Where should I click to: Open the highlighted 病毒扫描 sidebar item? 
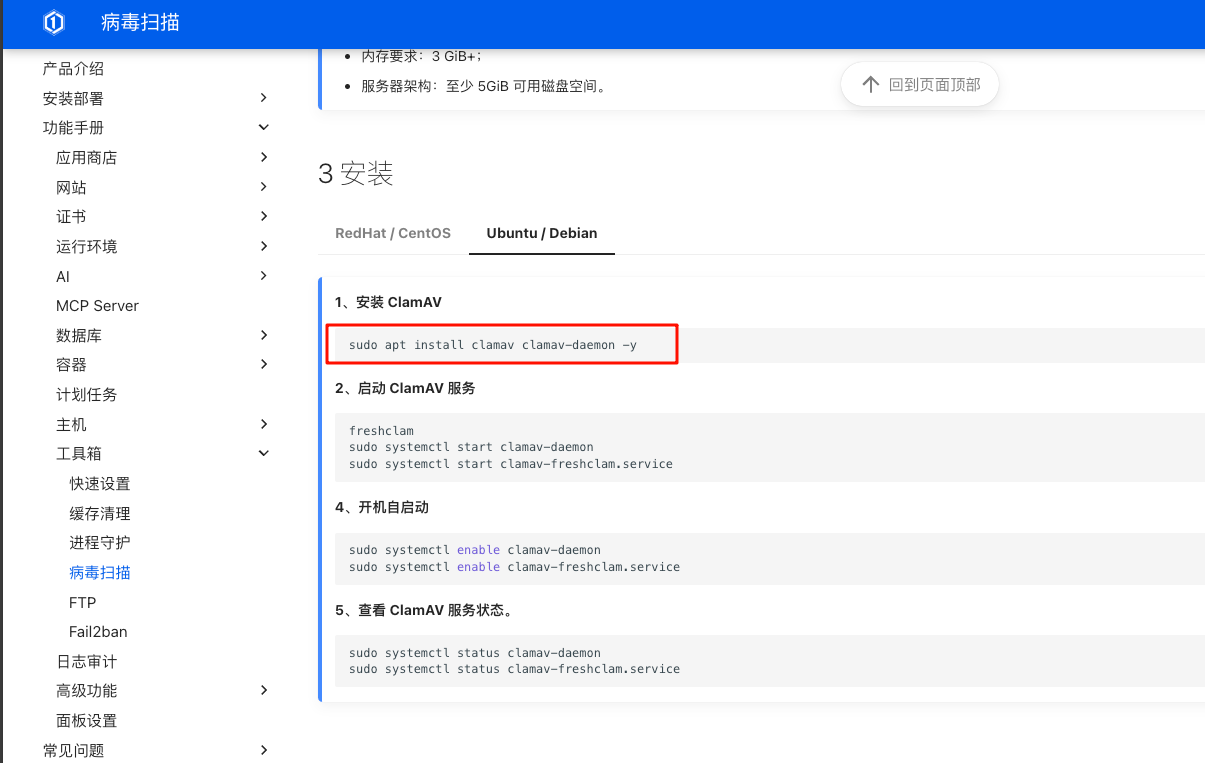tap(100, 573)
